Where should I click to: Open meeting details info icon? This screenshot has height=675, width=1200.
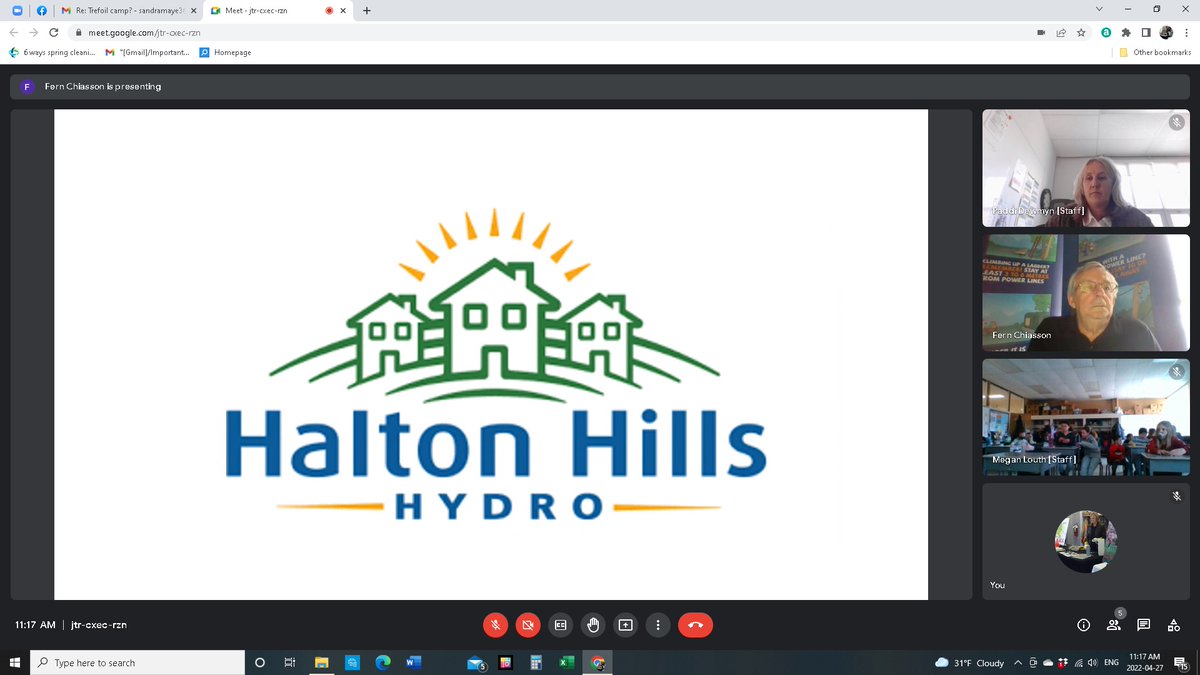coord(1083,625)
